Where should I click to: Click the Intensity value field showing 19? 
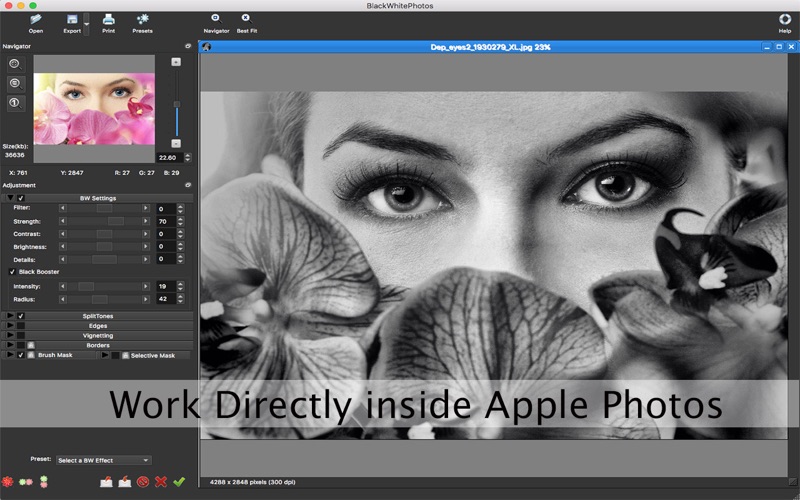click(166, 286)
